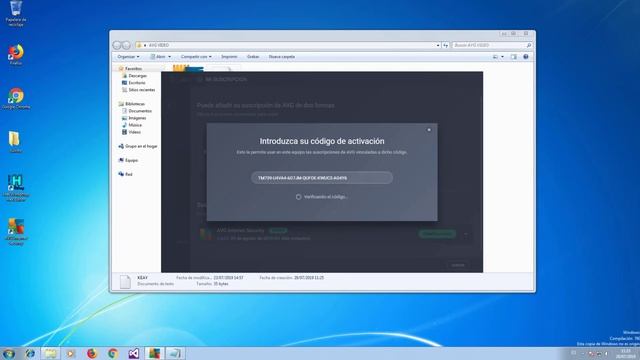Viewport: 640px width, 360px height.
Task: Toggle the Explorer preview pane
Action: tap(513, 57)
